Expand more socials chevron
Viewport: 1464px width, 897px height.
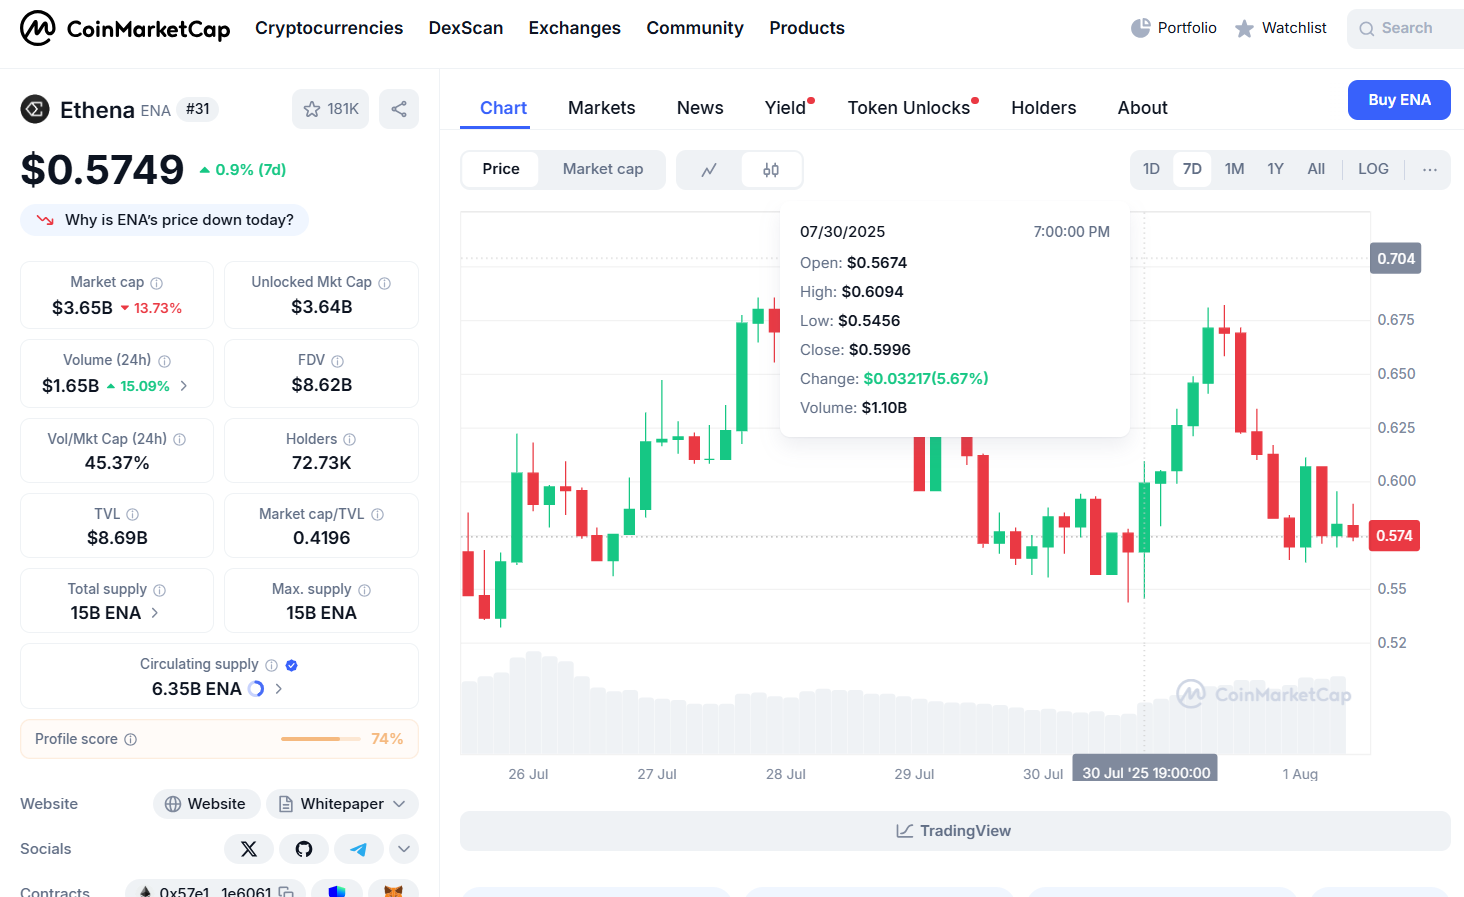(x=404, y=849)
